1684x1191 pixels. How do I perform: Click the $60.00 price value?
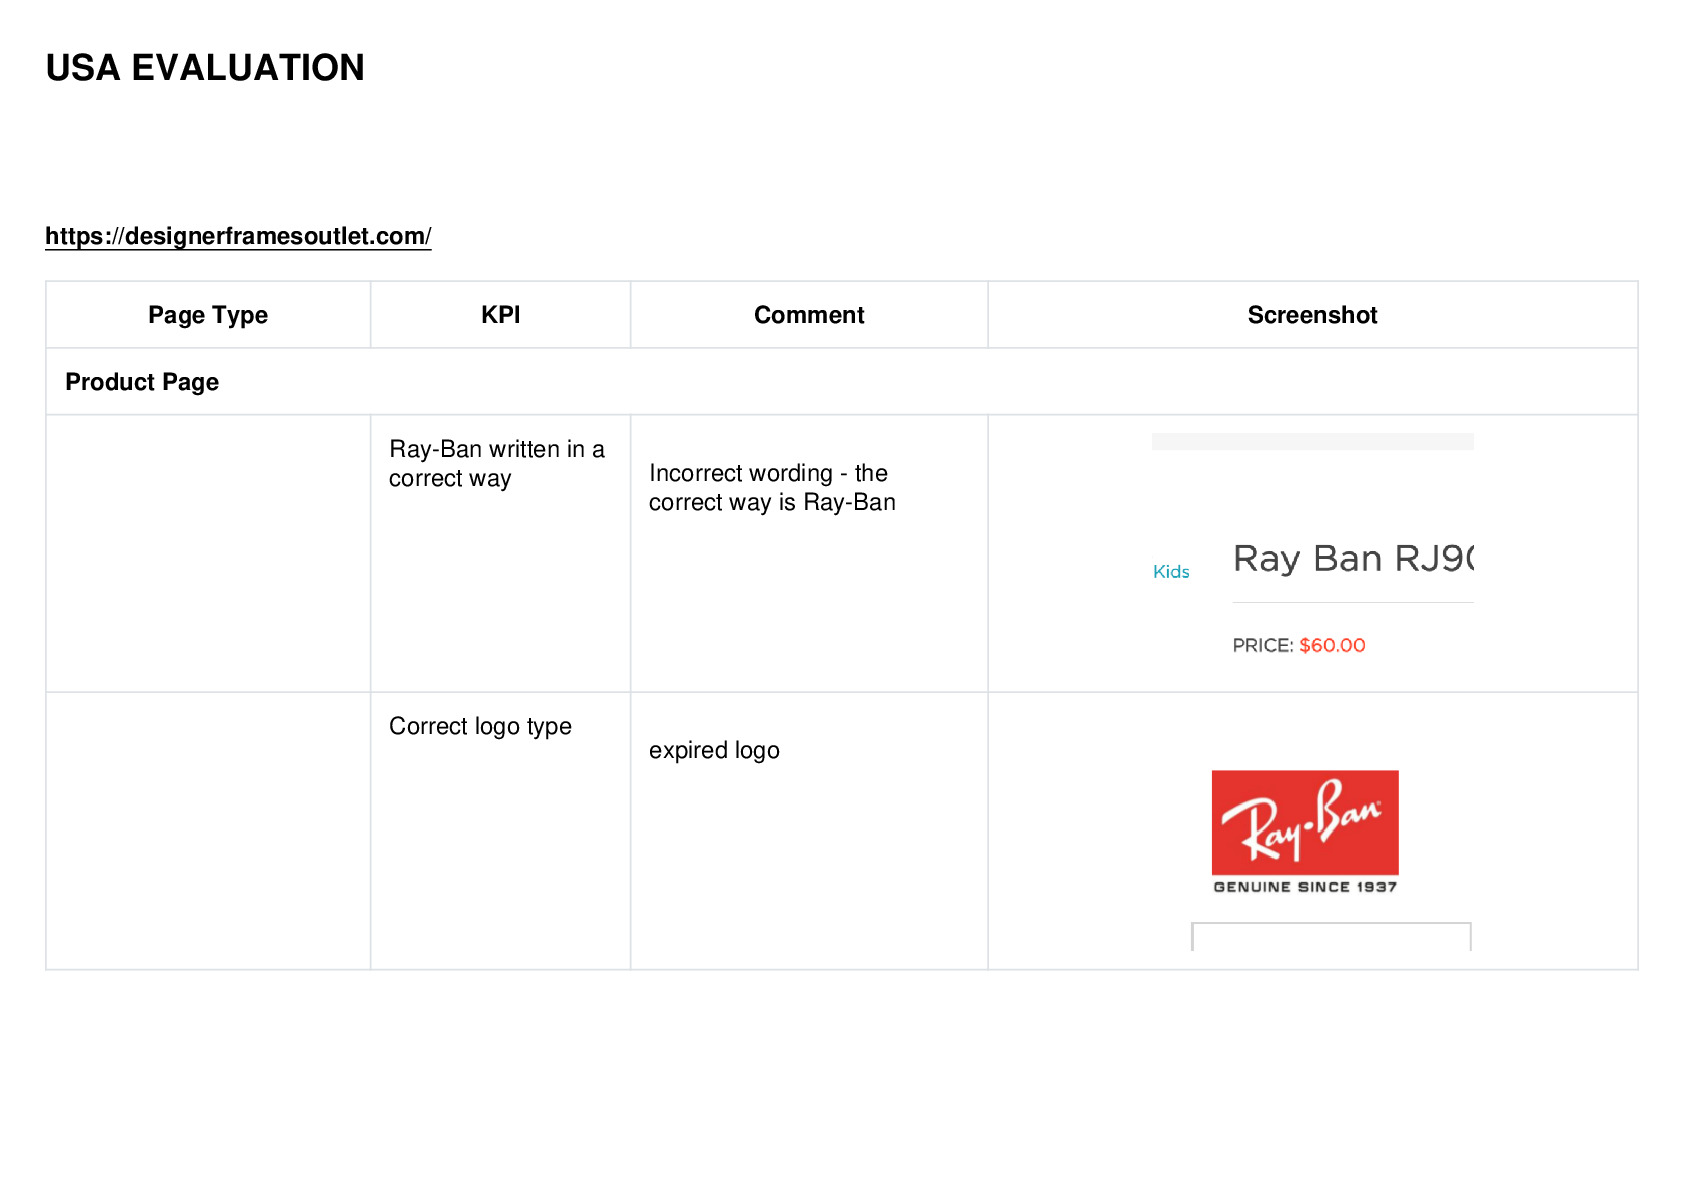pos(1332,646)
